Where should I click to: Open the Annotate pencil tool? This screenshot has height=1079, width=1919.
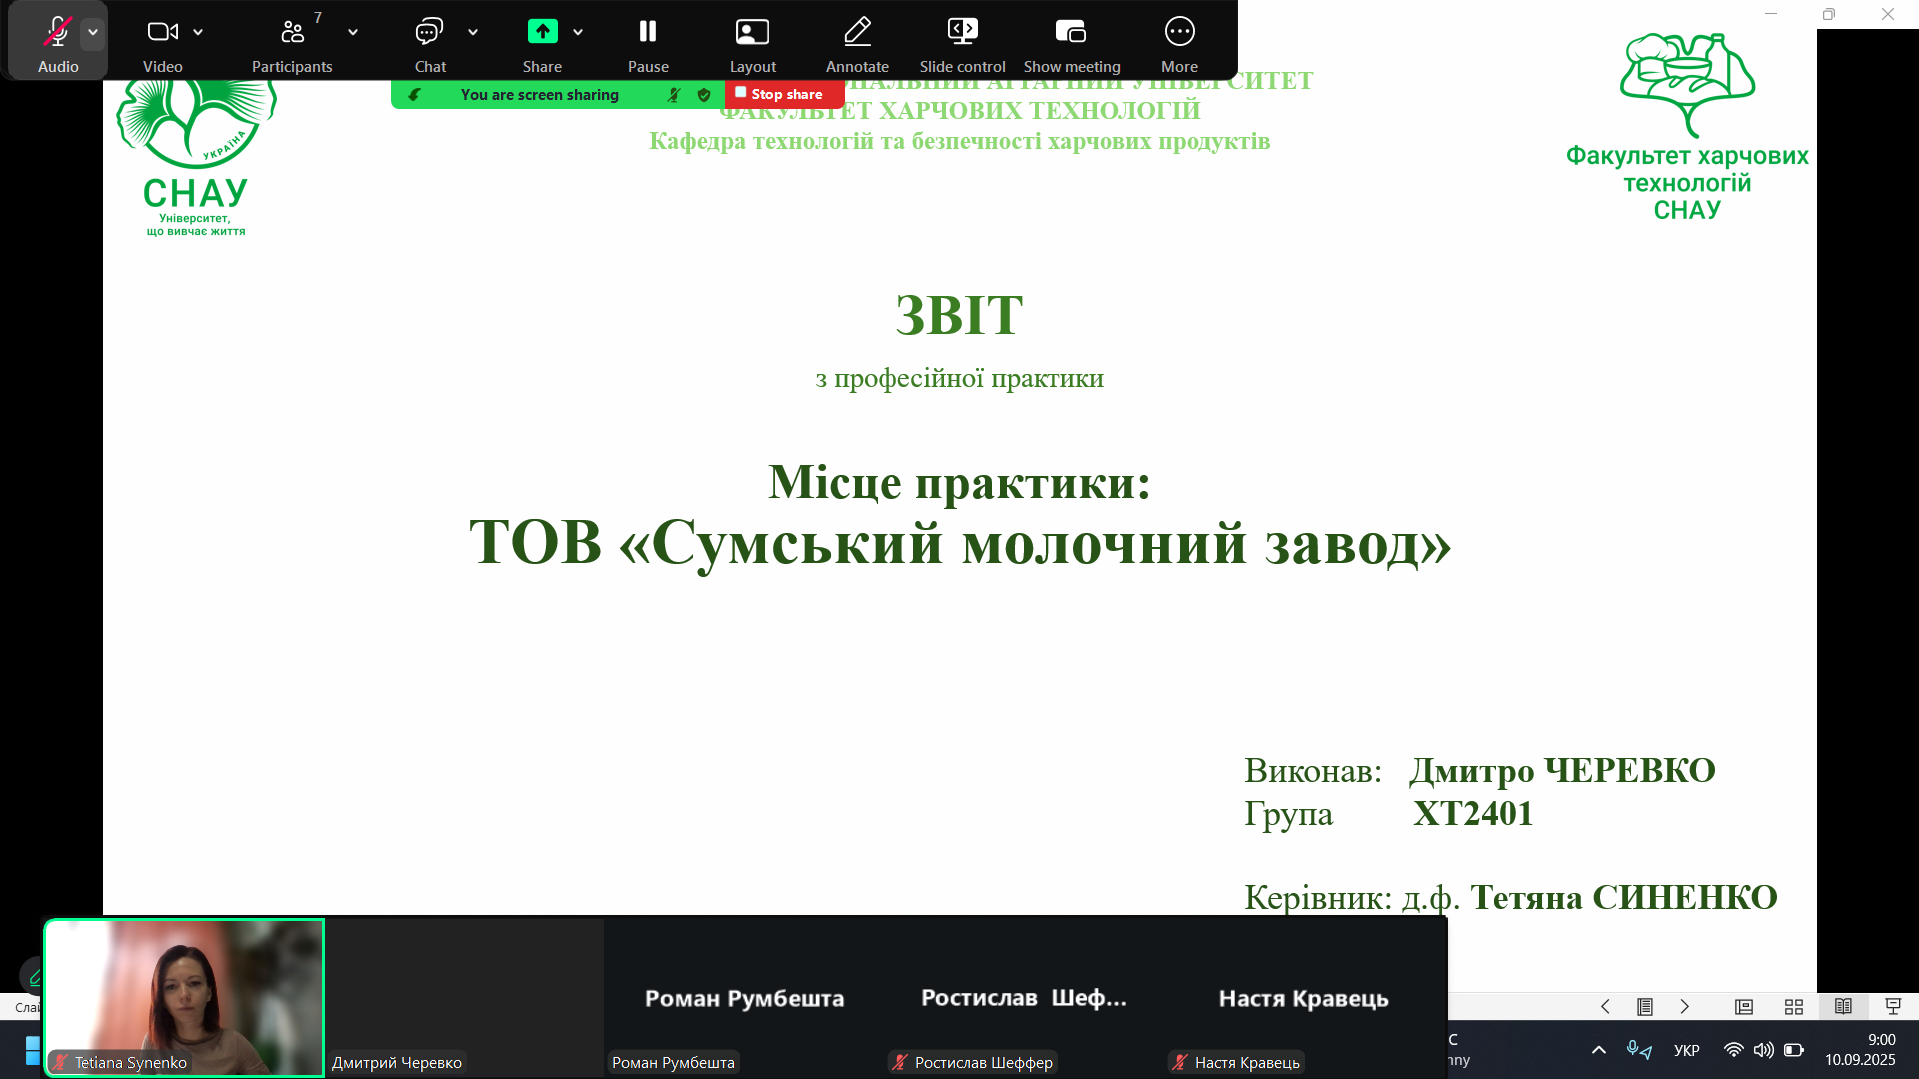pos(857,42)
